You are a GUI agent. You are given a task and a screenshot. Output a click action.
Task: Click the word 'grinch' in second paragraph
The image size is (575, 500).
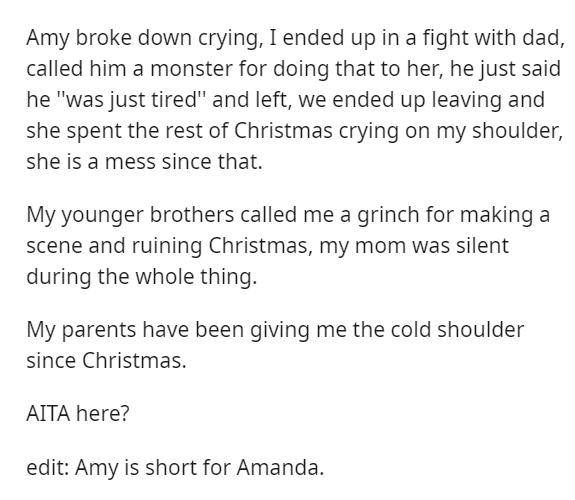388,215
